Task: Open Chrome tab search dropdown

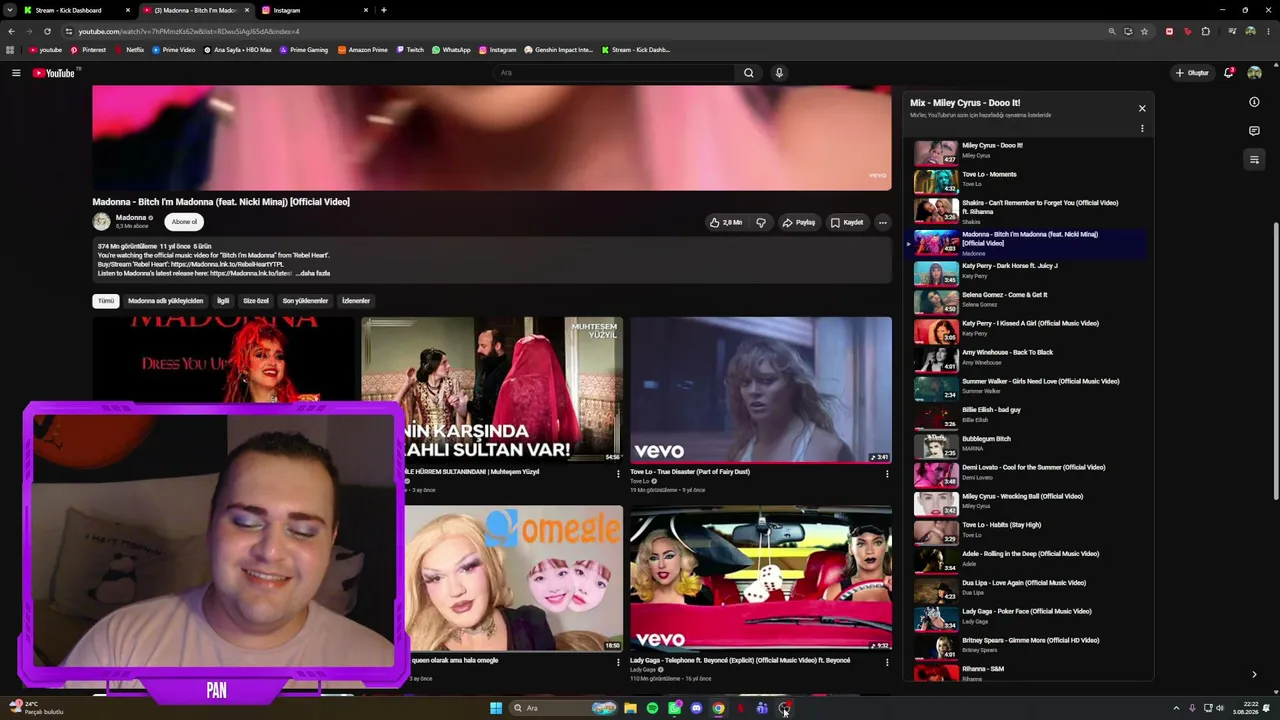Action: coord(11,10)
